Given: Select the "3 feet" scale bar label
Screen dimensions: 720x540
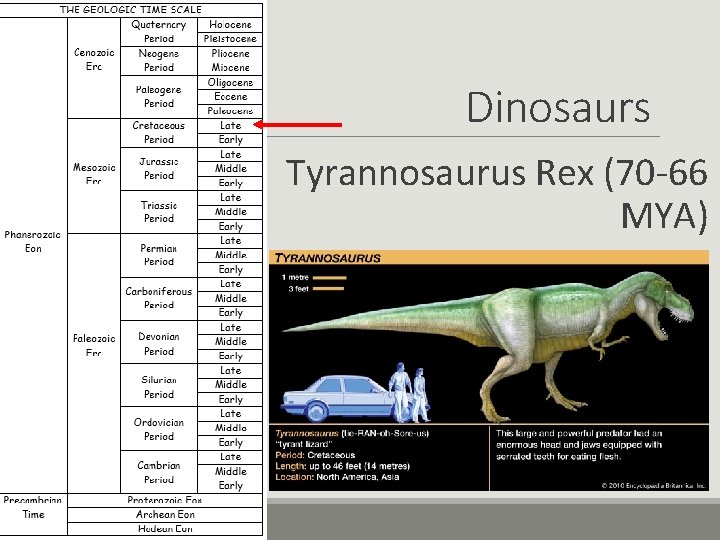Looking at the screenshot, I should point(298,289).
